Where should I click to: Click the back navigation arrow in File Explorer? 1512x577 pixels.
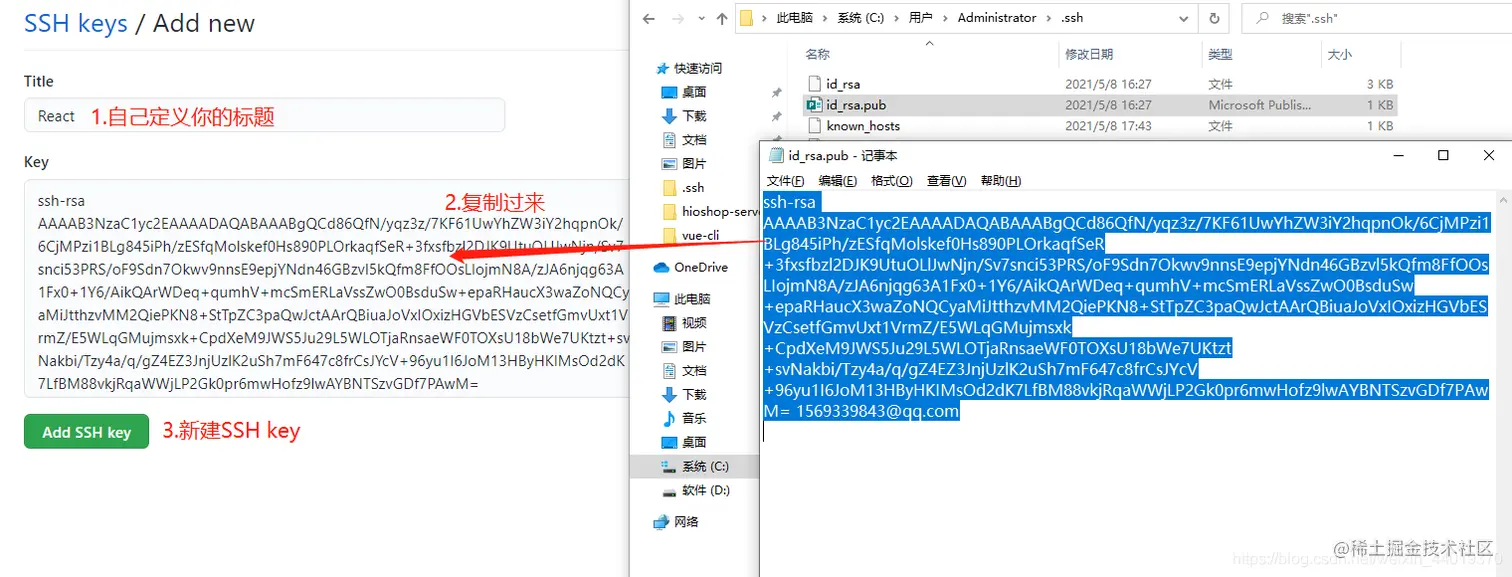point(647,17)
